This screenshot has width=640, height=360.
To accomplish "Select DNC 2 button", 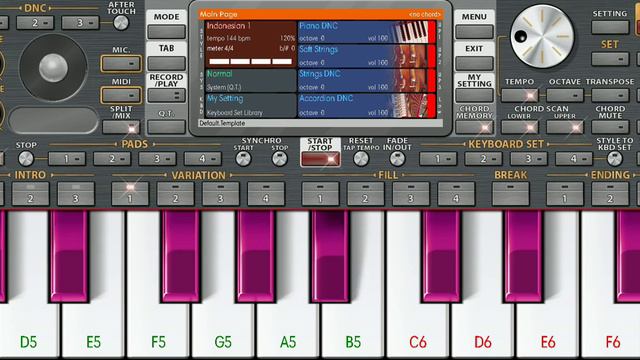I will point(35,23).
